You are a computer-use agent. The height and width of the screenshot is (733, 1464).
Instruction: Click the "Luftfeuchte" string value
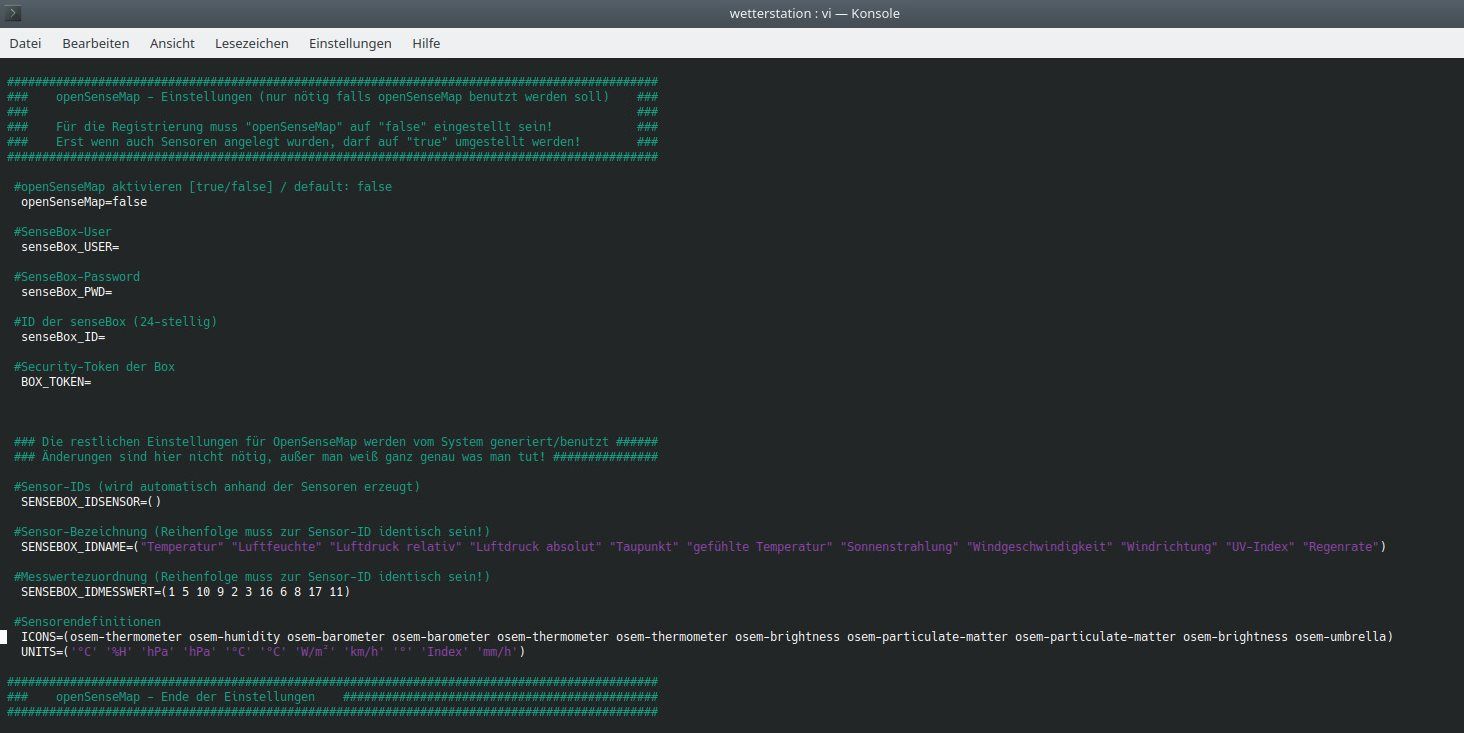pyautogui.click(x=277, y=547)
